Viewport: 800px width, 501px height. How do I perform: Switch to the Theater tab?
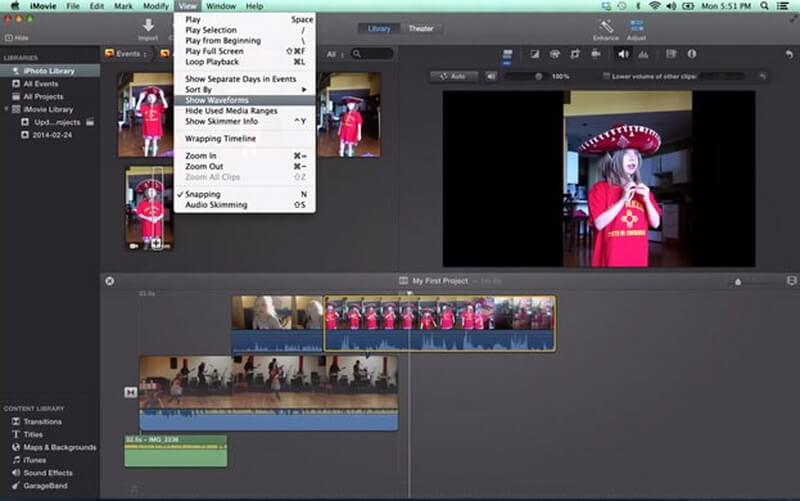[421, 28]
